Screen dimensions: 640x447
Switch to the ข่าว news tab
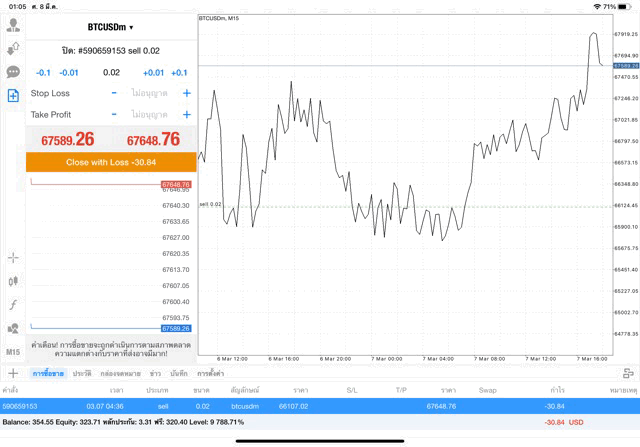(154, 373)
